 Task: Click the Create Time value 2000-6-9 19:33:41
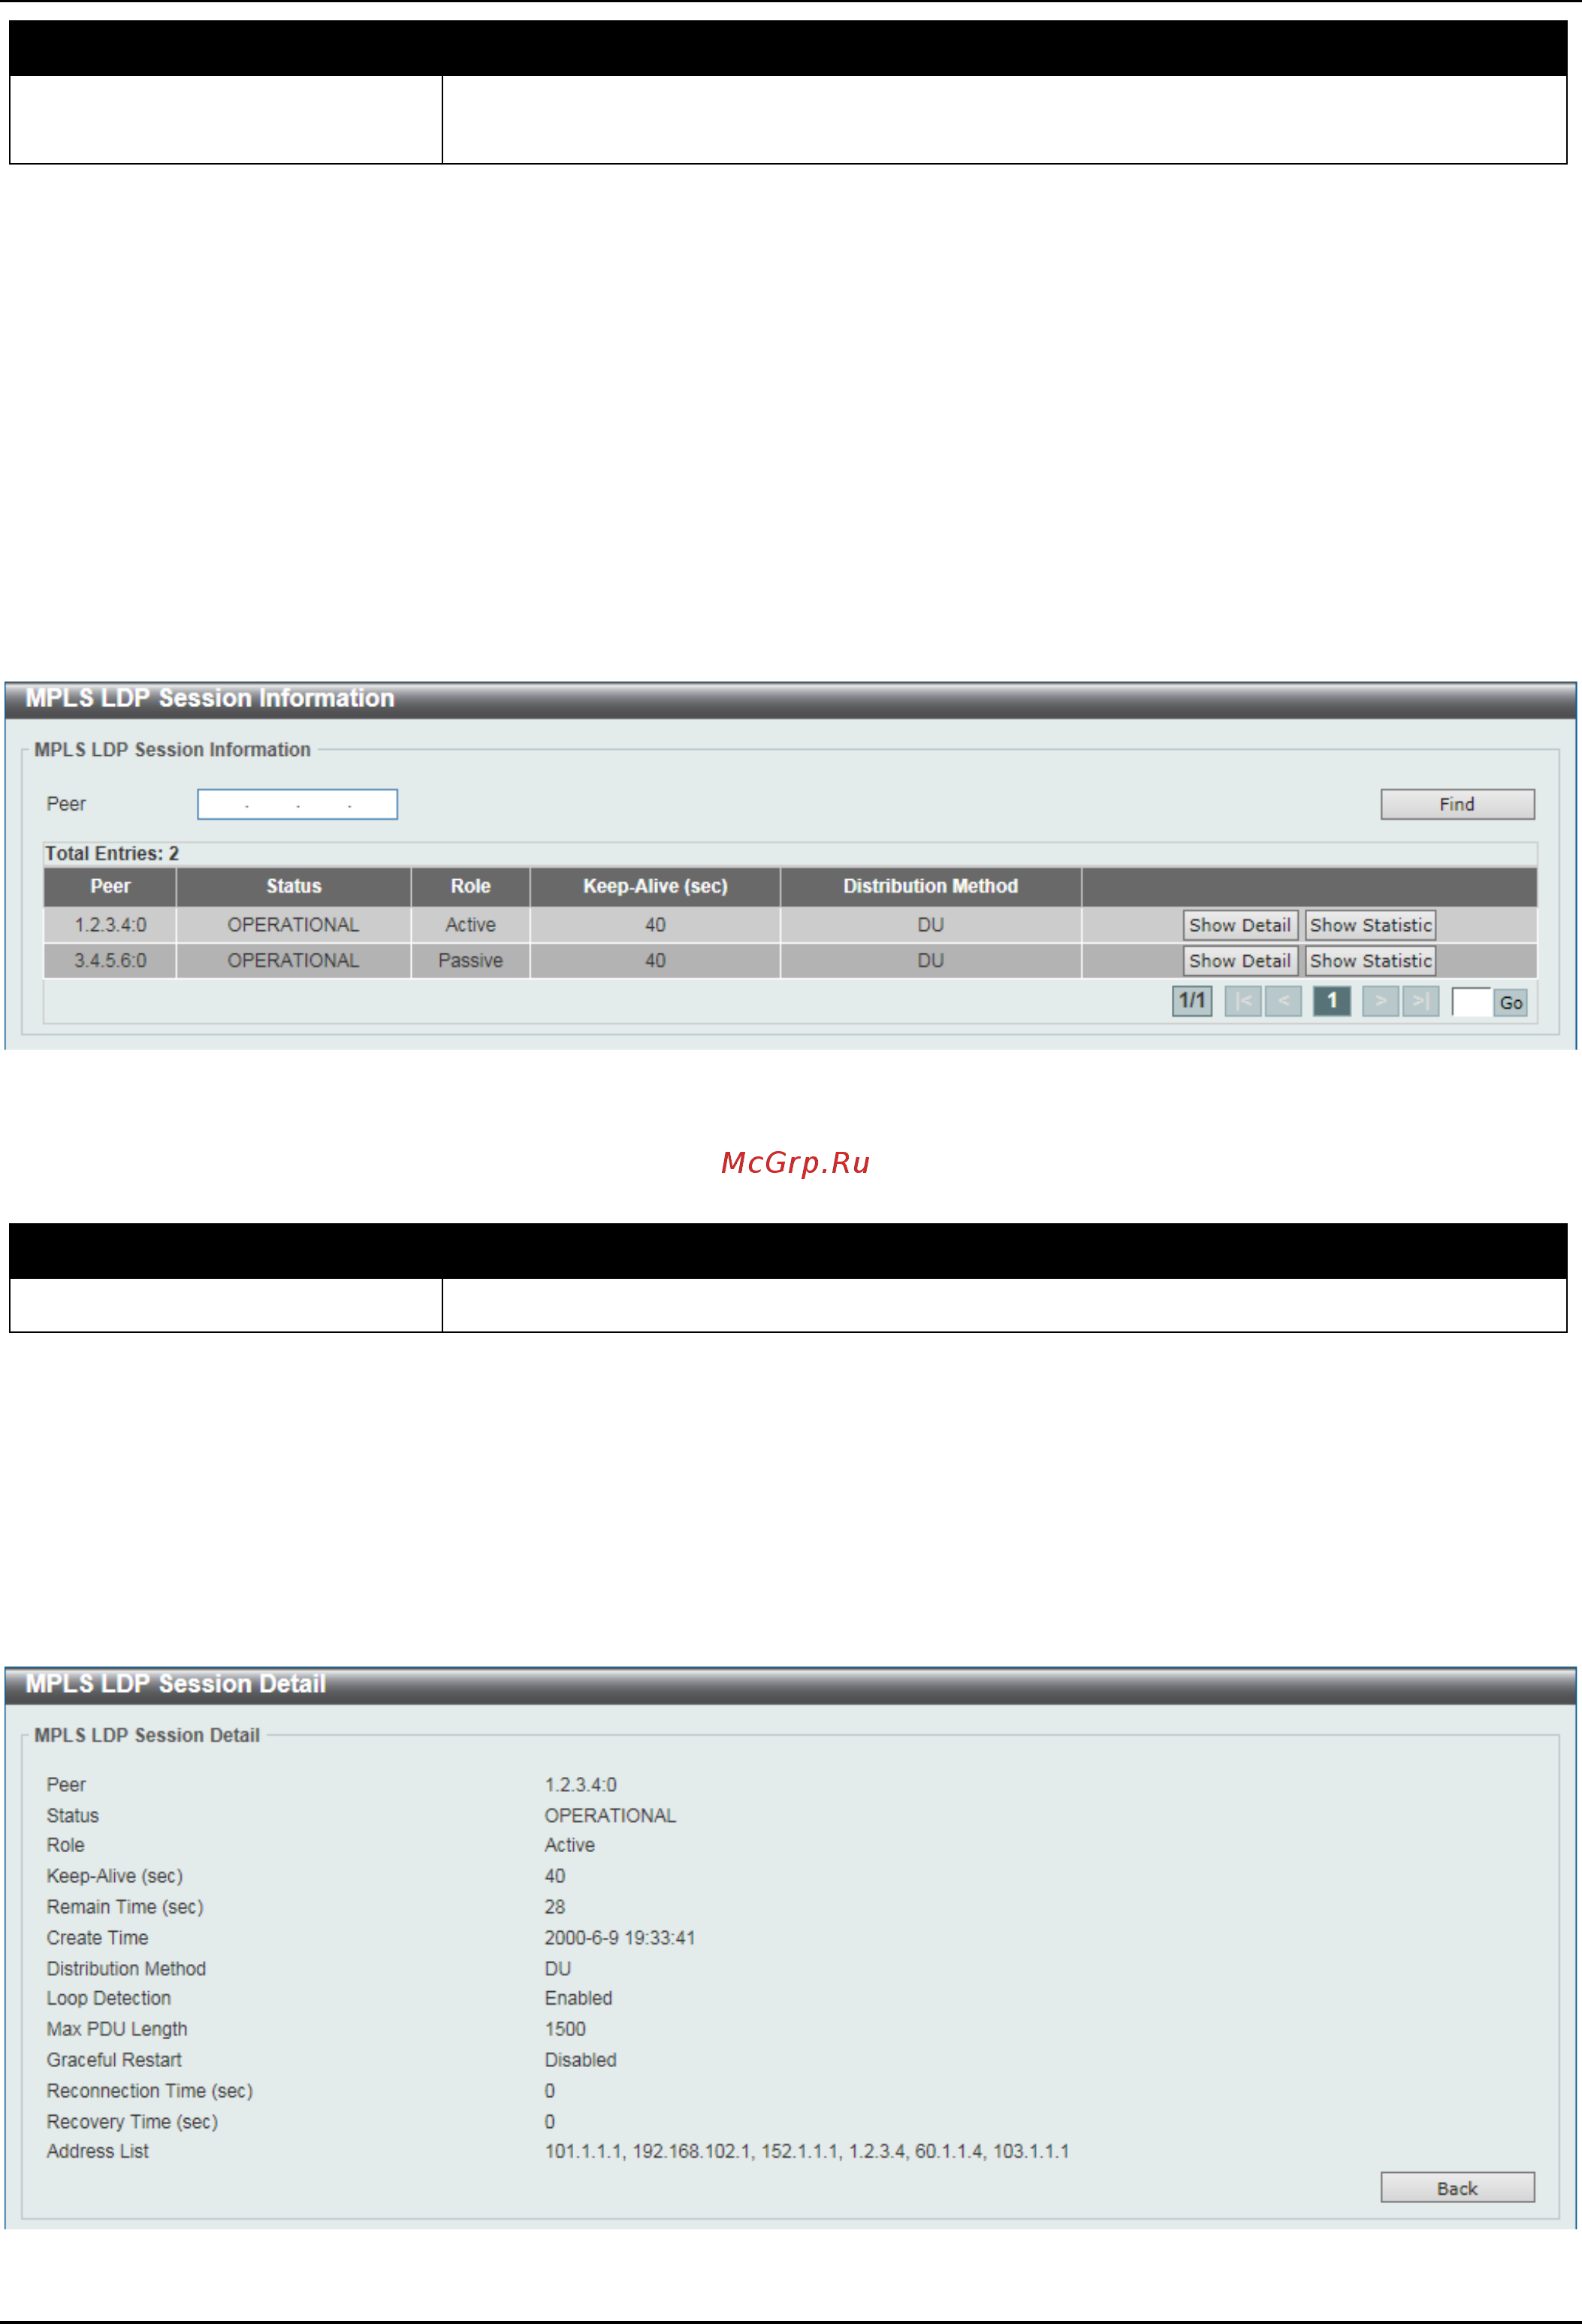tap(619, 1938)
